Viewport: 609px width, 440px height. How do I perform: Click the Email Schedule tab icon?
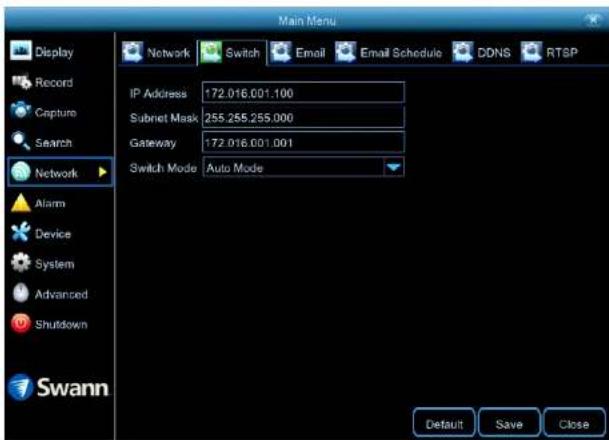click(x=346, y=52)
